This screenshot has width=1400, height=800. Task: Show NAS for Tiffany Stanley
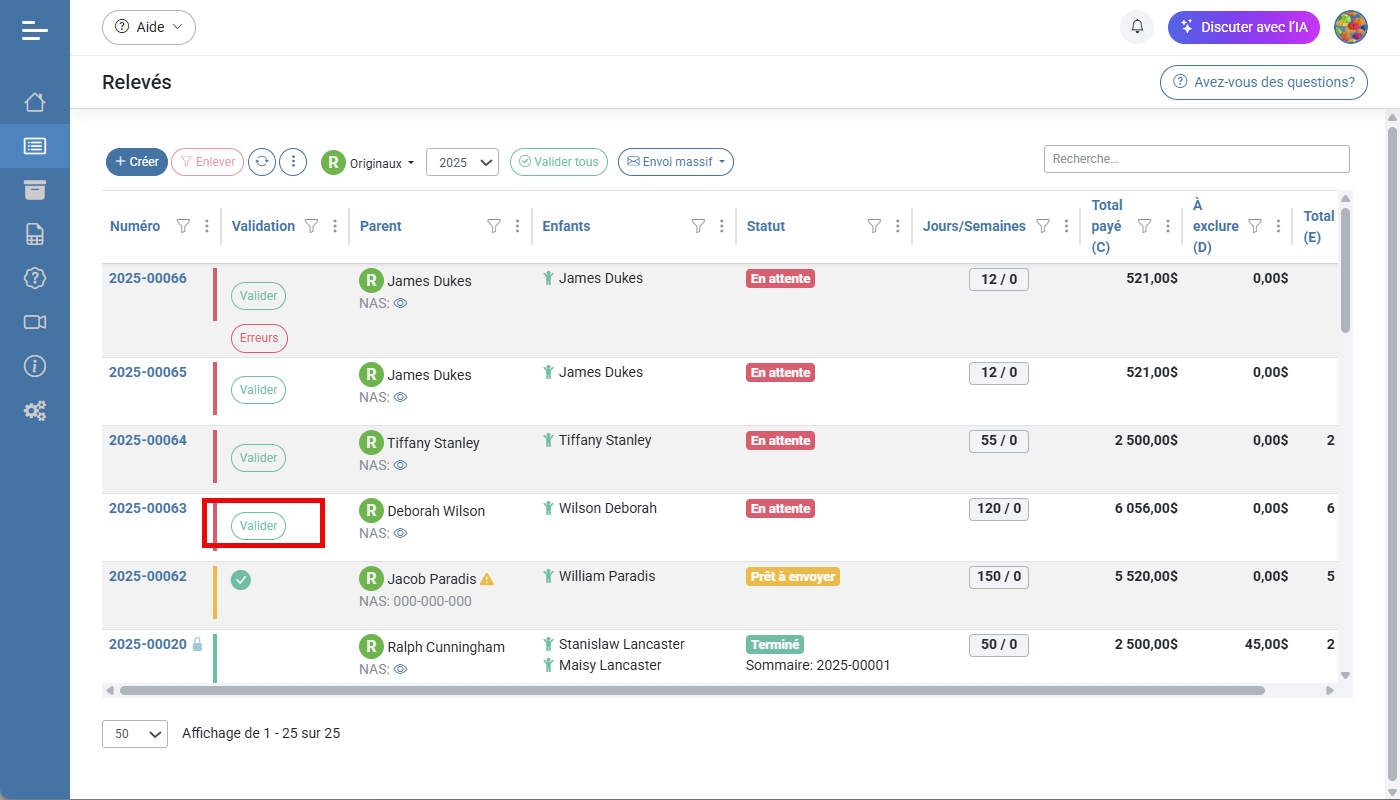click(400, 465)
